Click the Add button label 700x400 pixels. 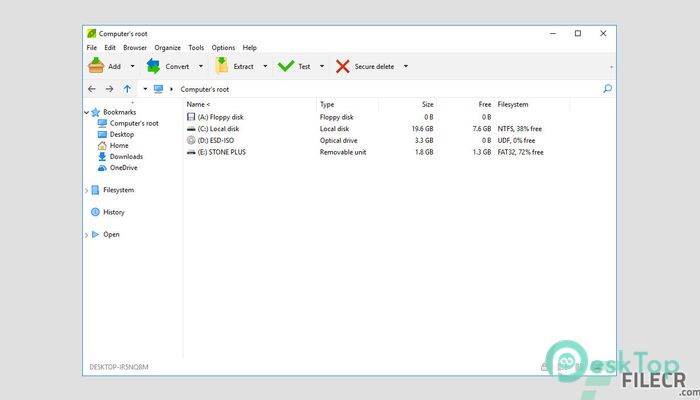[114, 67]
